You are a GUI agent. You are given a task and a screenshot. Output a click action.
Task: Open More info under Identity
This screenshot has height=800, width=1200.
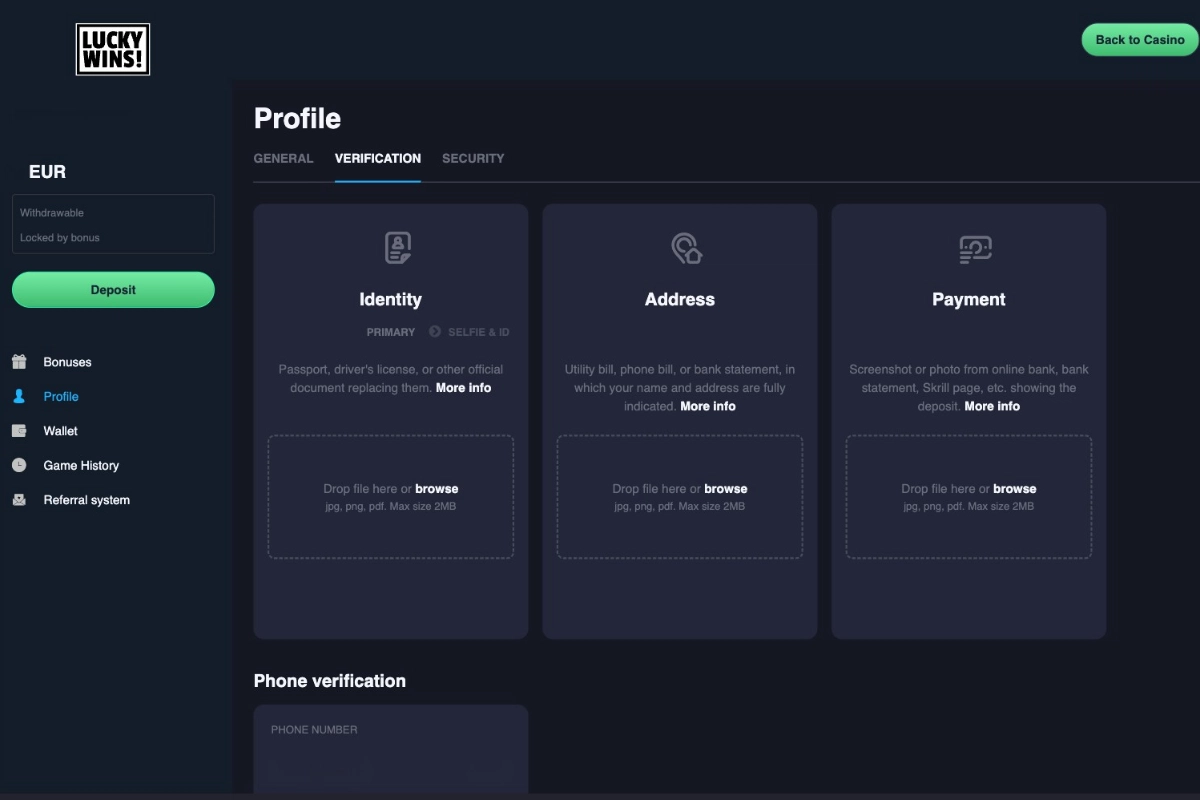pos(464,388)
